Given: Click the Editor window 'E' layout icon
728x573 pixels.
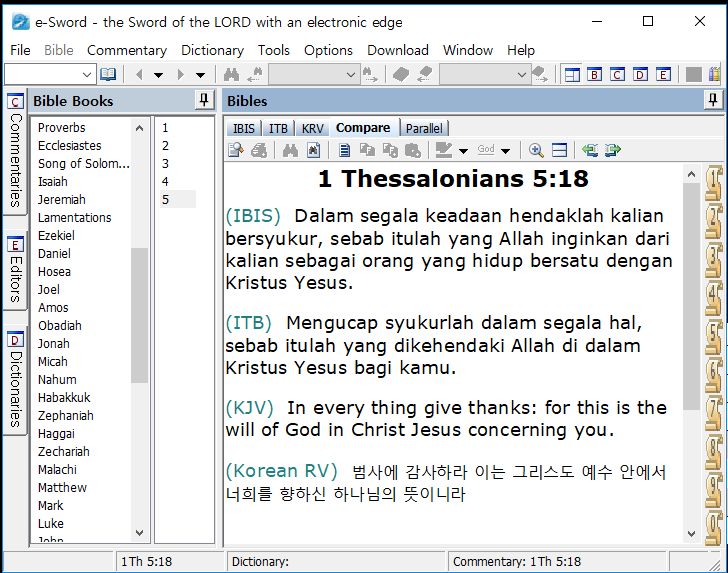Looking at the screenshot, I should click(x=662, y=74).
